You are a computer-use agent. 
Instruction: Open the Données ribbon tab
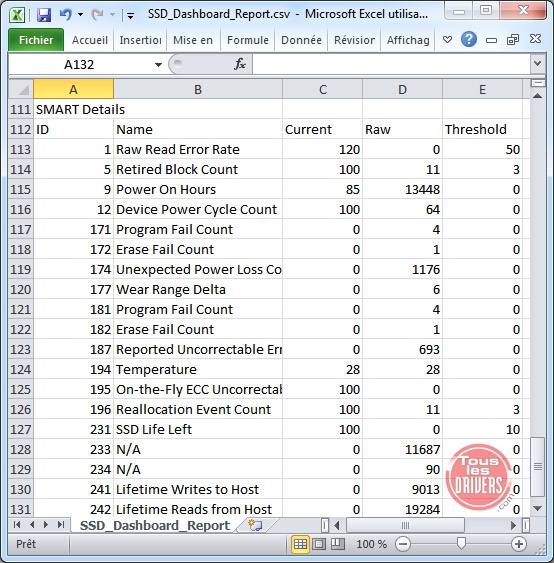point(301,40)
